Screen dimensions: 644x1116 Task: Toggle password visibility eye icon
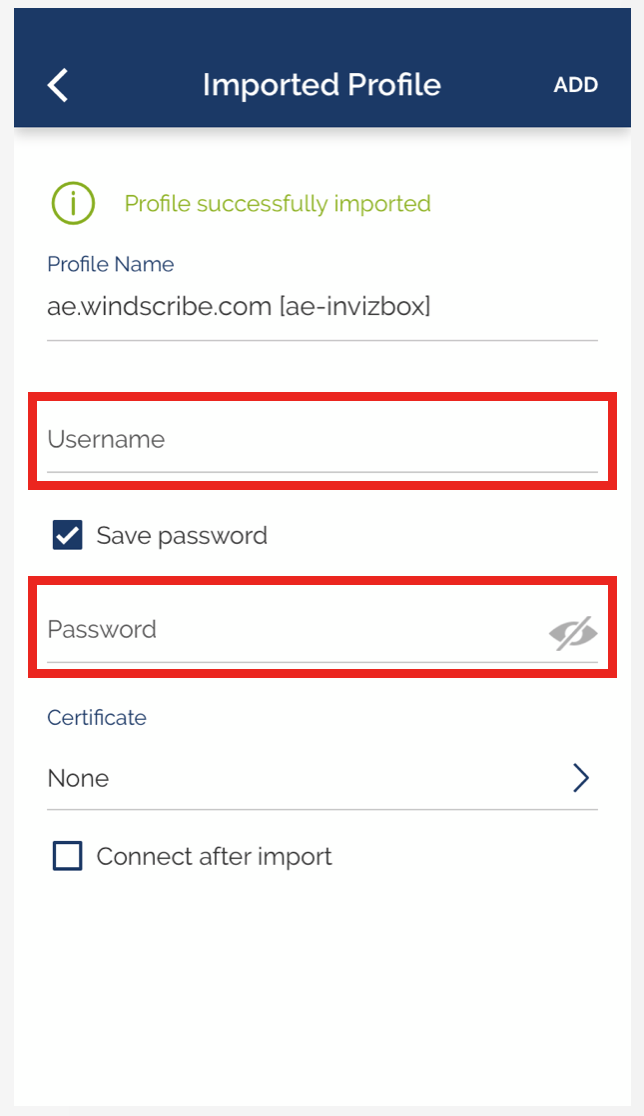point(573,632)
